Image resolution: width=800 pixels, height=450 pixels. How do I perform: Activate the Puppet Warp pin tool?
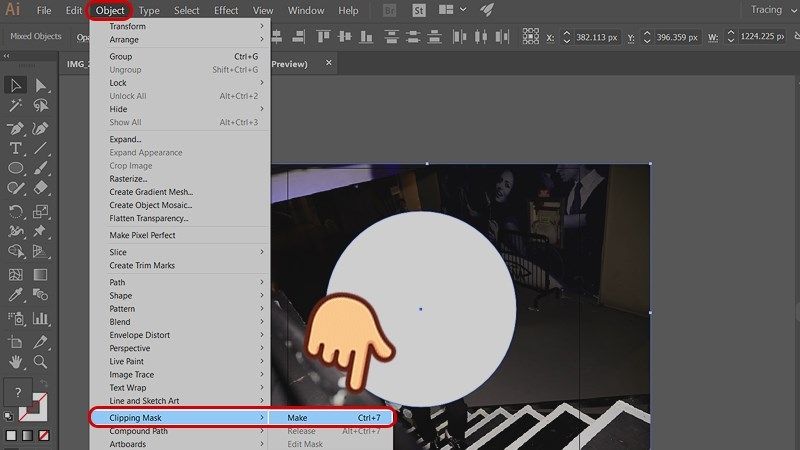tap(40, 231)
